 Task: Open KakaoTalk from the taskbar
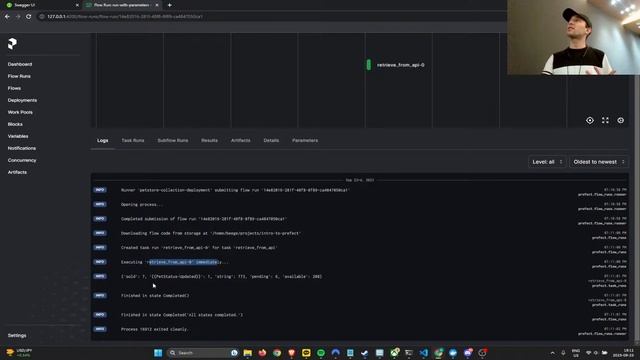pos(306,353)
